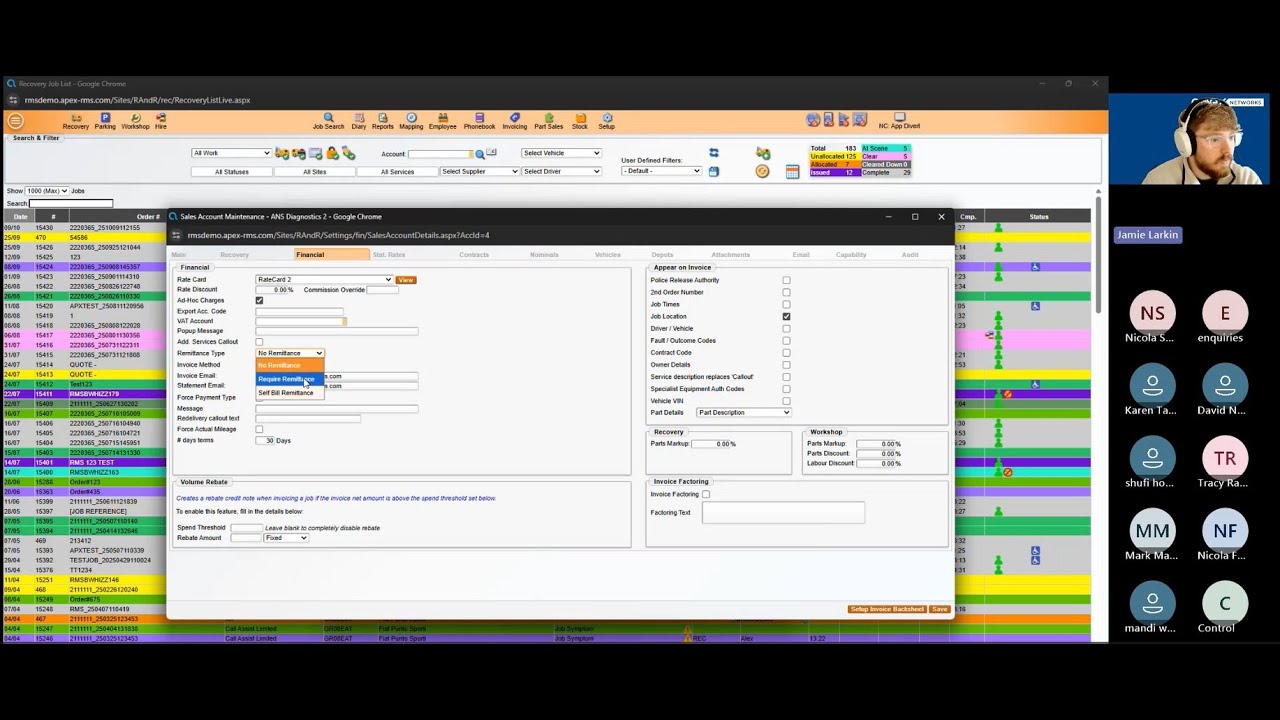Open the Stock icon

click(x=579, y=121)
